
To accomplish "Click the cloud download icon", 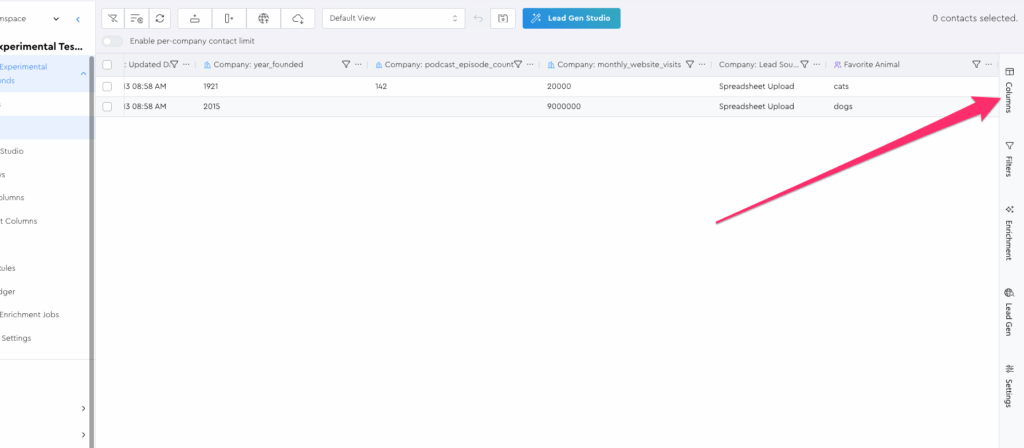I will [x=298, y=18].
